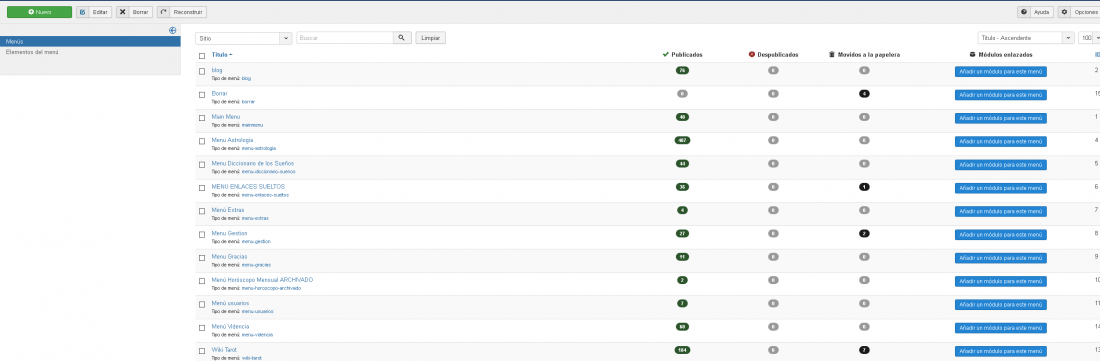The image size is (1100, 361).
Task: Add a module for Menu Astrología
Action: [x=1000, y=142]
